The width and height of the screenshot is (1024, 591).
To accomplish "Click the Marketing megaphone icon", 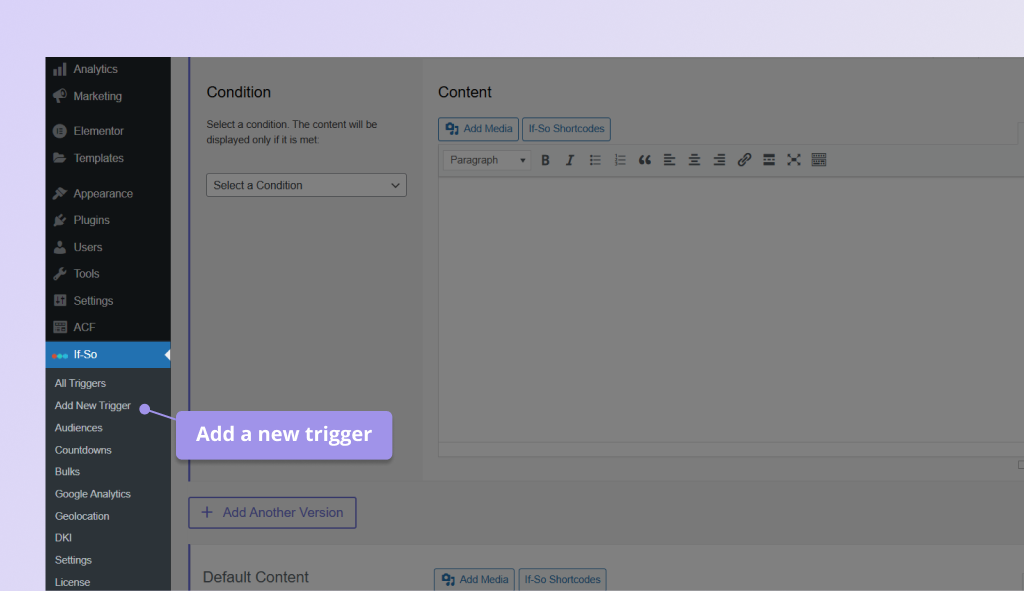I will click(62, 96).
